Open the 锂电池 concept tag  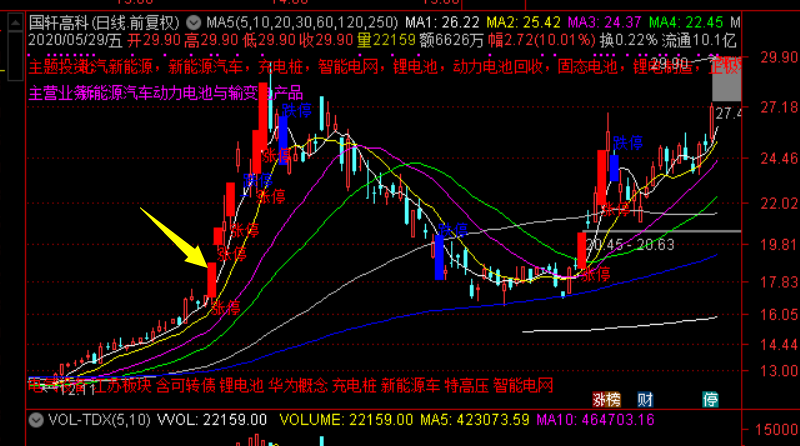pyautogui.click(x=242, y=385)
